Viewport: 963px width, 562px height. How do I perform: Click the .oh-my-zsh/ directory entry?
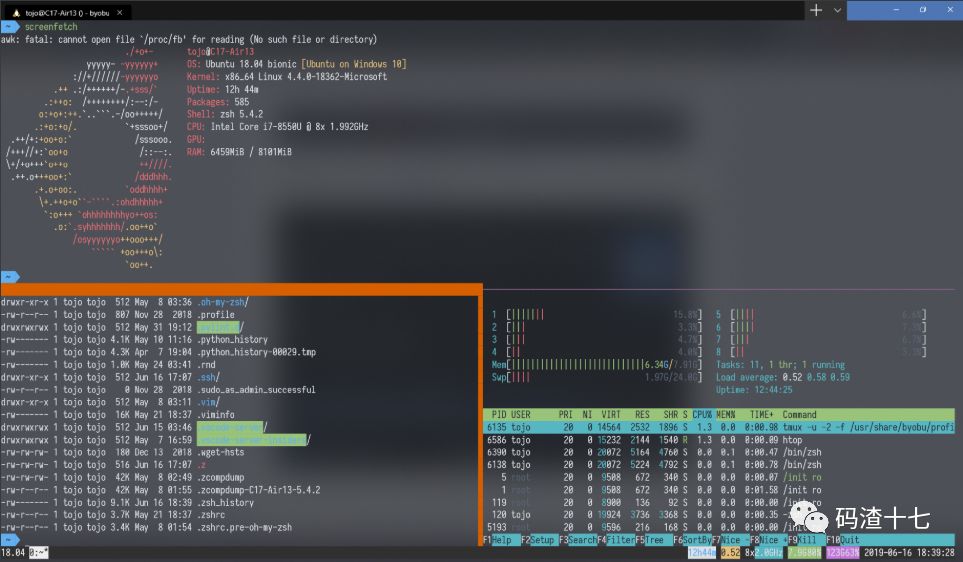point(222,302)
